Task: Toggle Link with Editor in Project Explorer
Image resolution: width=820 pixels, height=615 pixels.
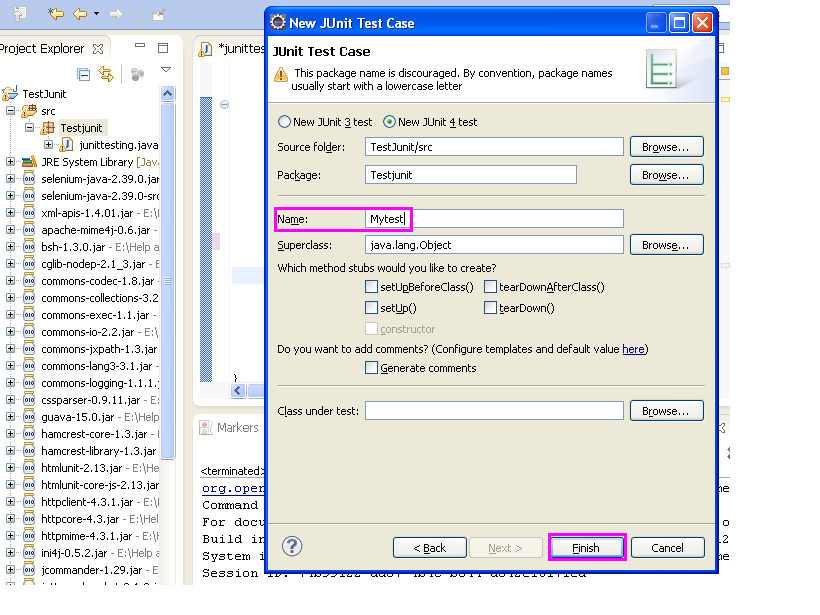Action: point(107,74)
